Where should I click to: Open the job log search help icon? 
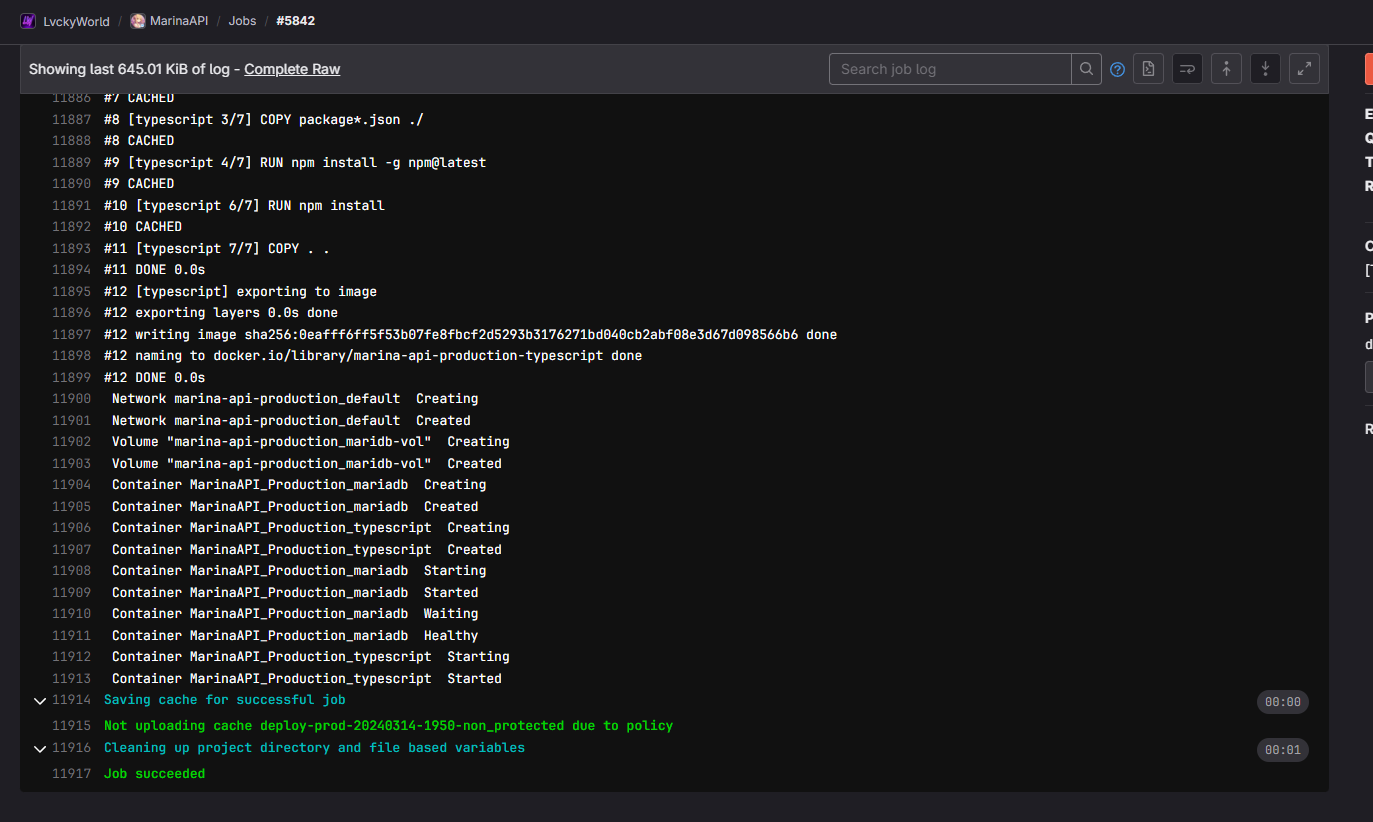(1118, 69)
